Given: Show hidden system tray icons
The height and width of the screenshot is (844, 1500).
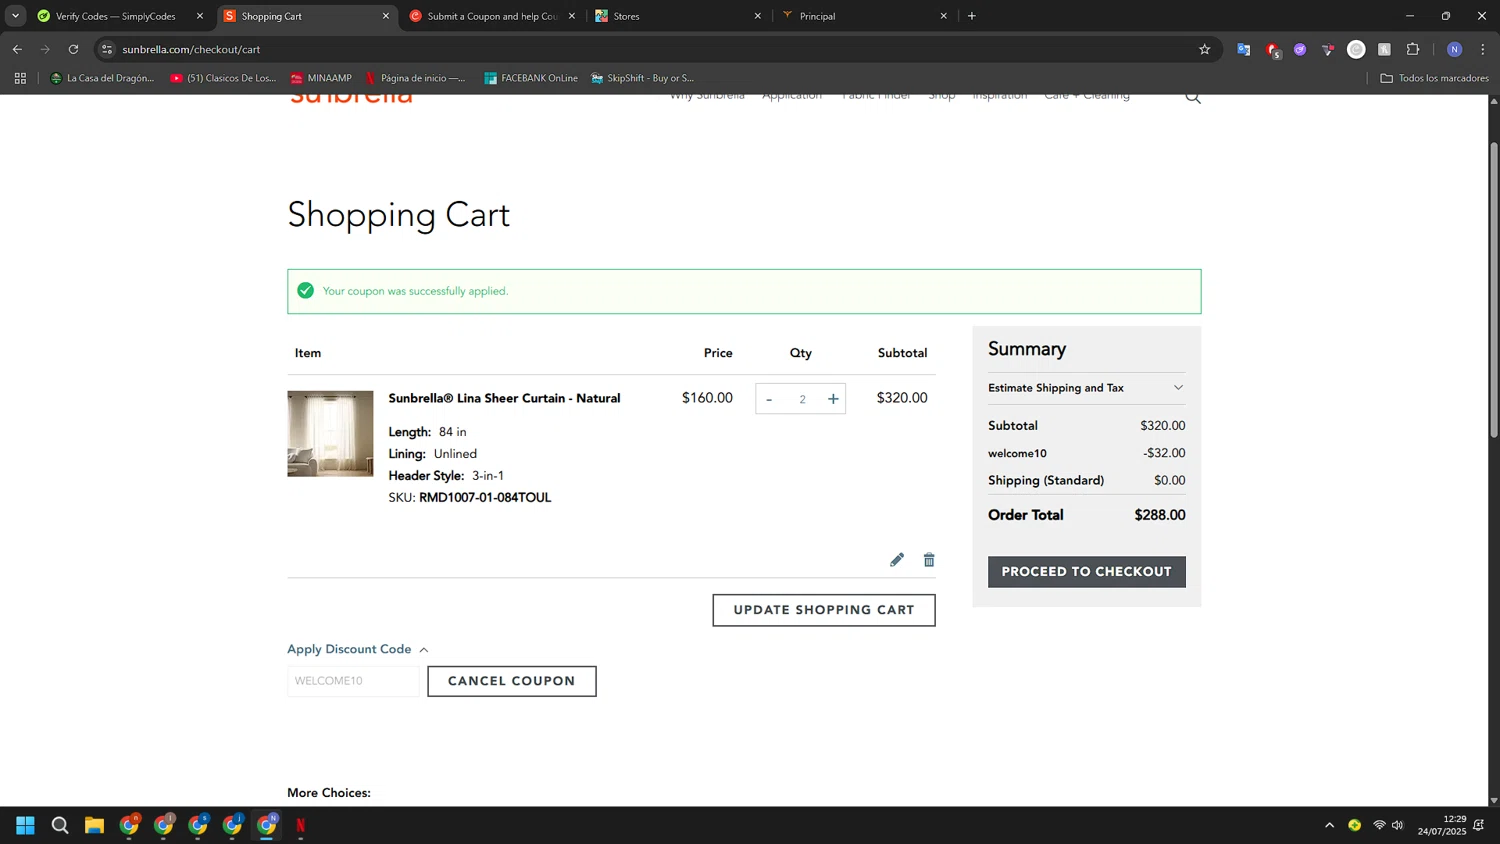Looking at the screenshot, I should (x=1329, y=825).
